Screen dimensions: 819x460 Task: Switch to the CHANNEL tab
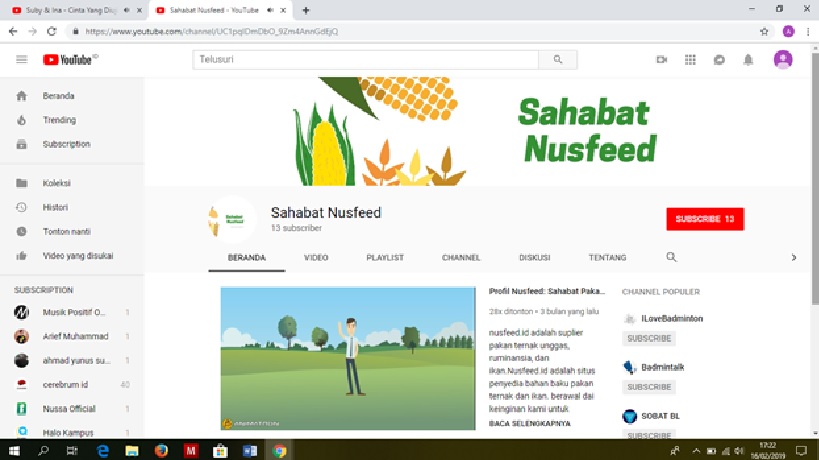pos(461,257)
